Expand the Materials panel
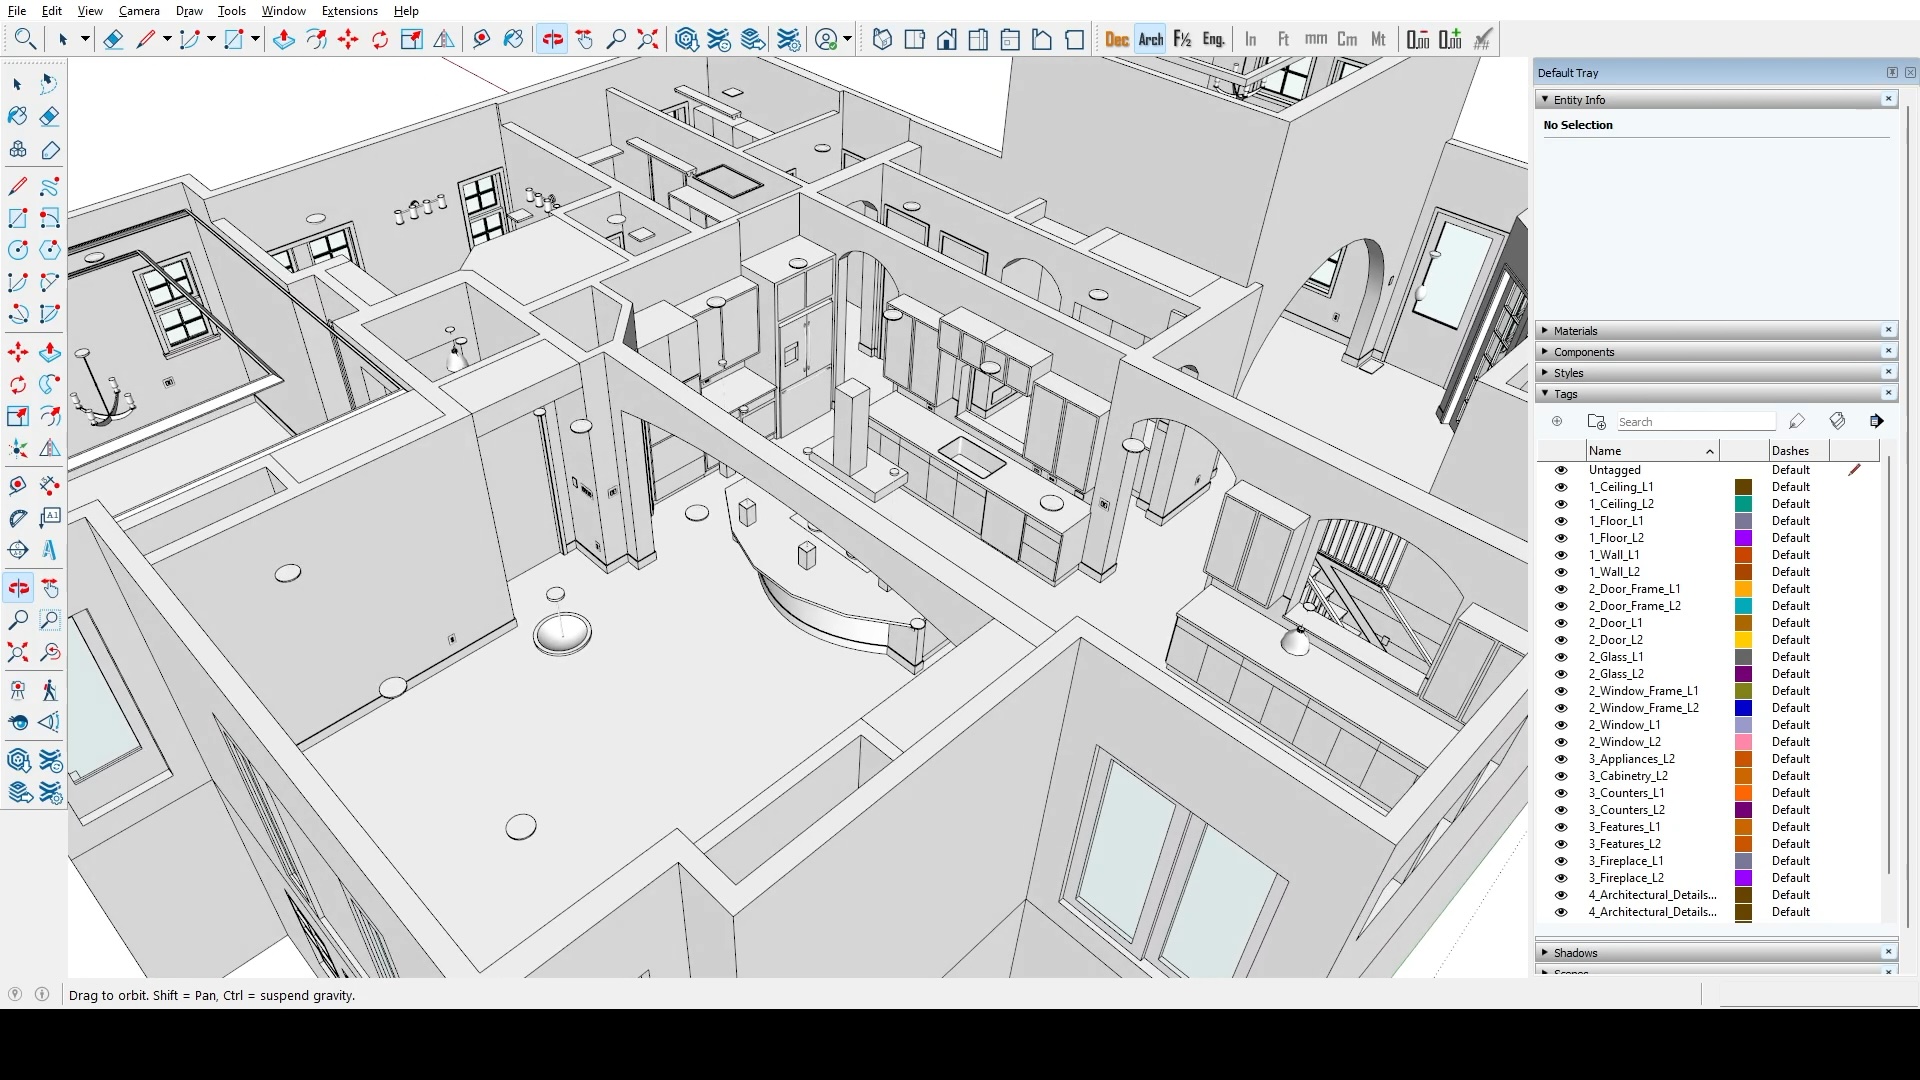Image resolution: width=1920 pixels, height=1080 pixels. [x=1575, y=331]
